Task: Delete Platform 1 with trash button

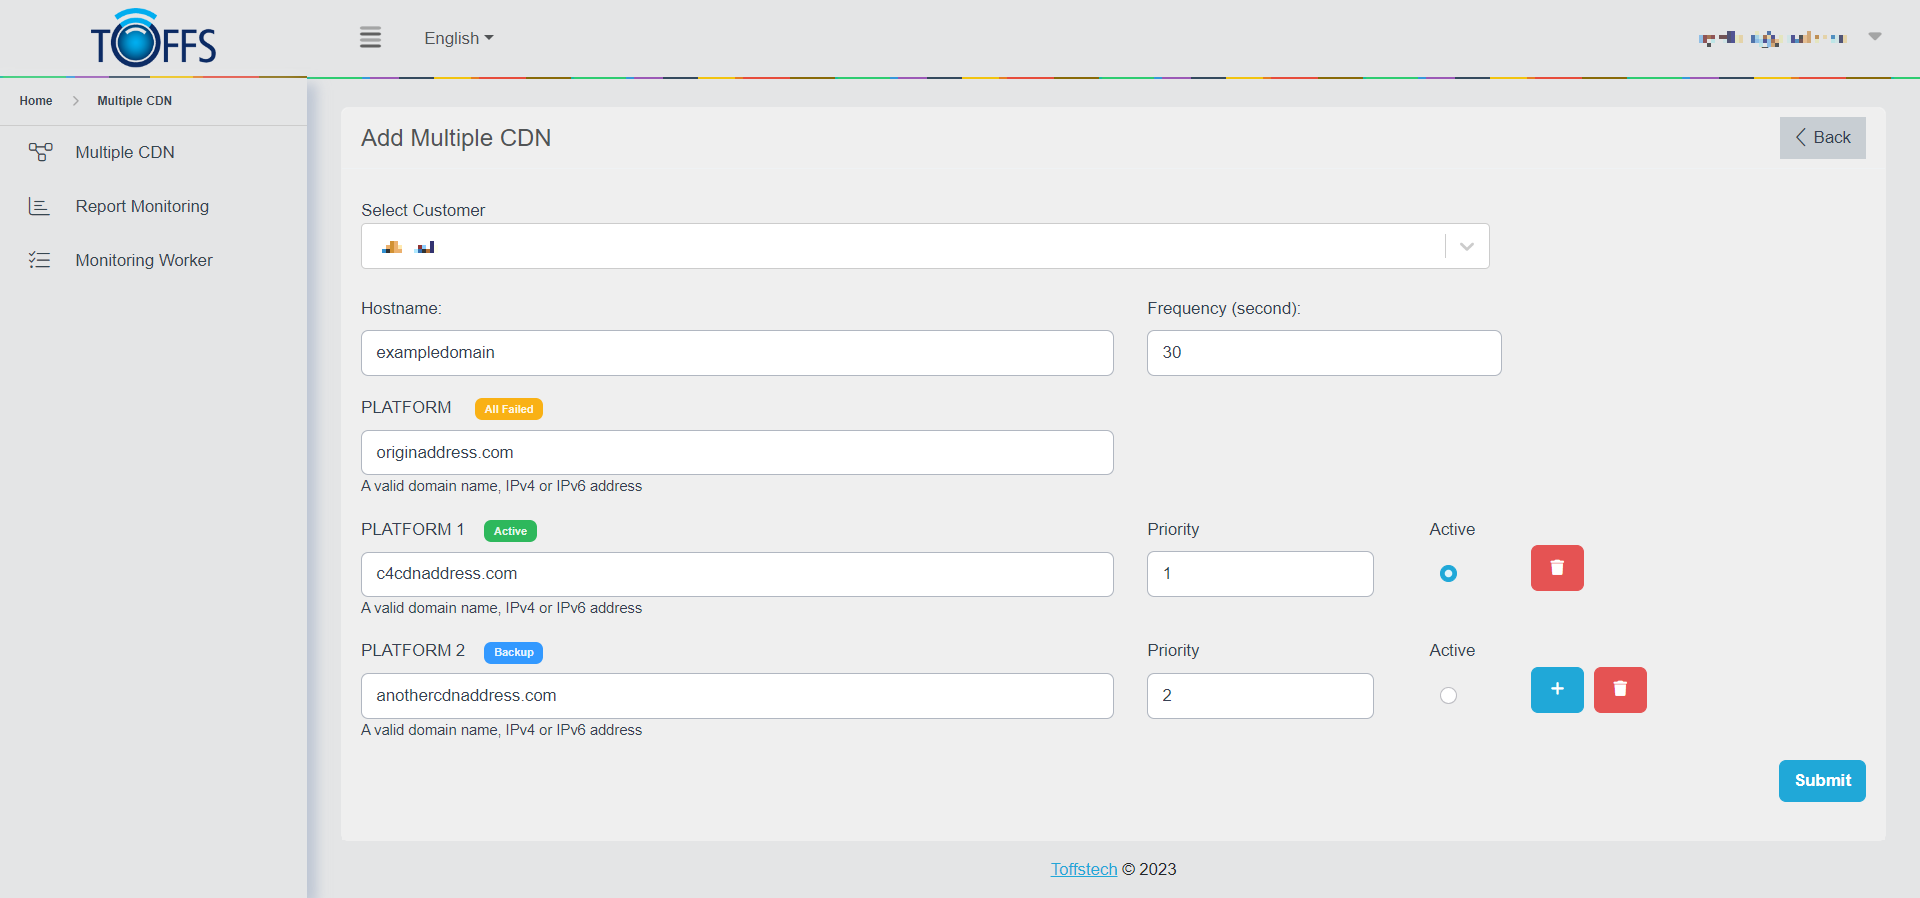Action: point(1556,568)
